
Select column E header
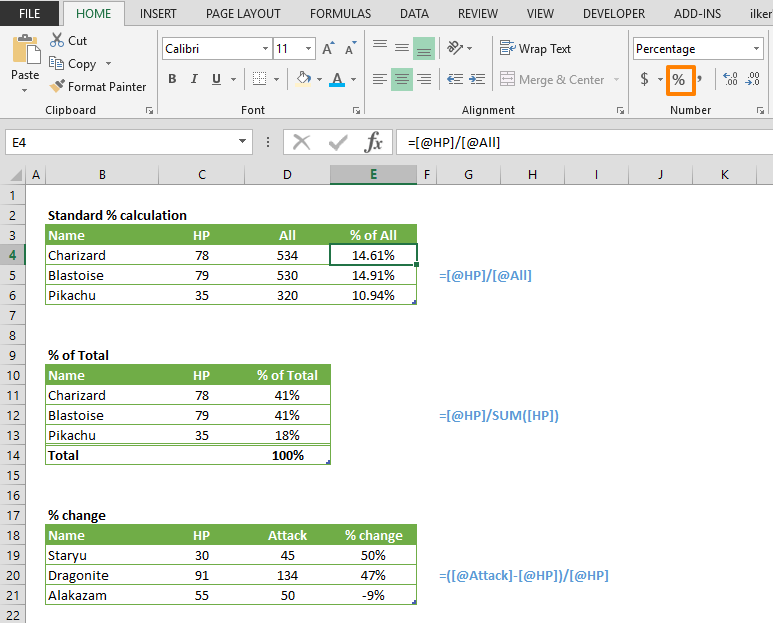(x=373, y=174)
